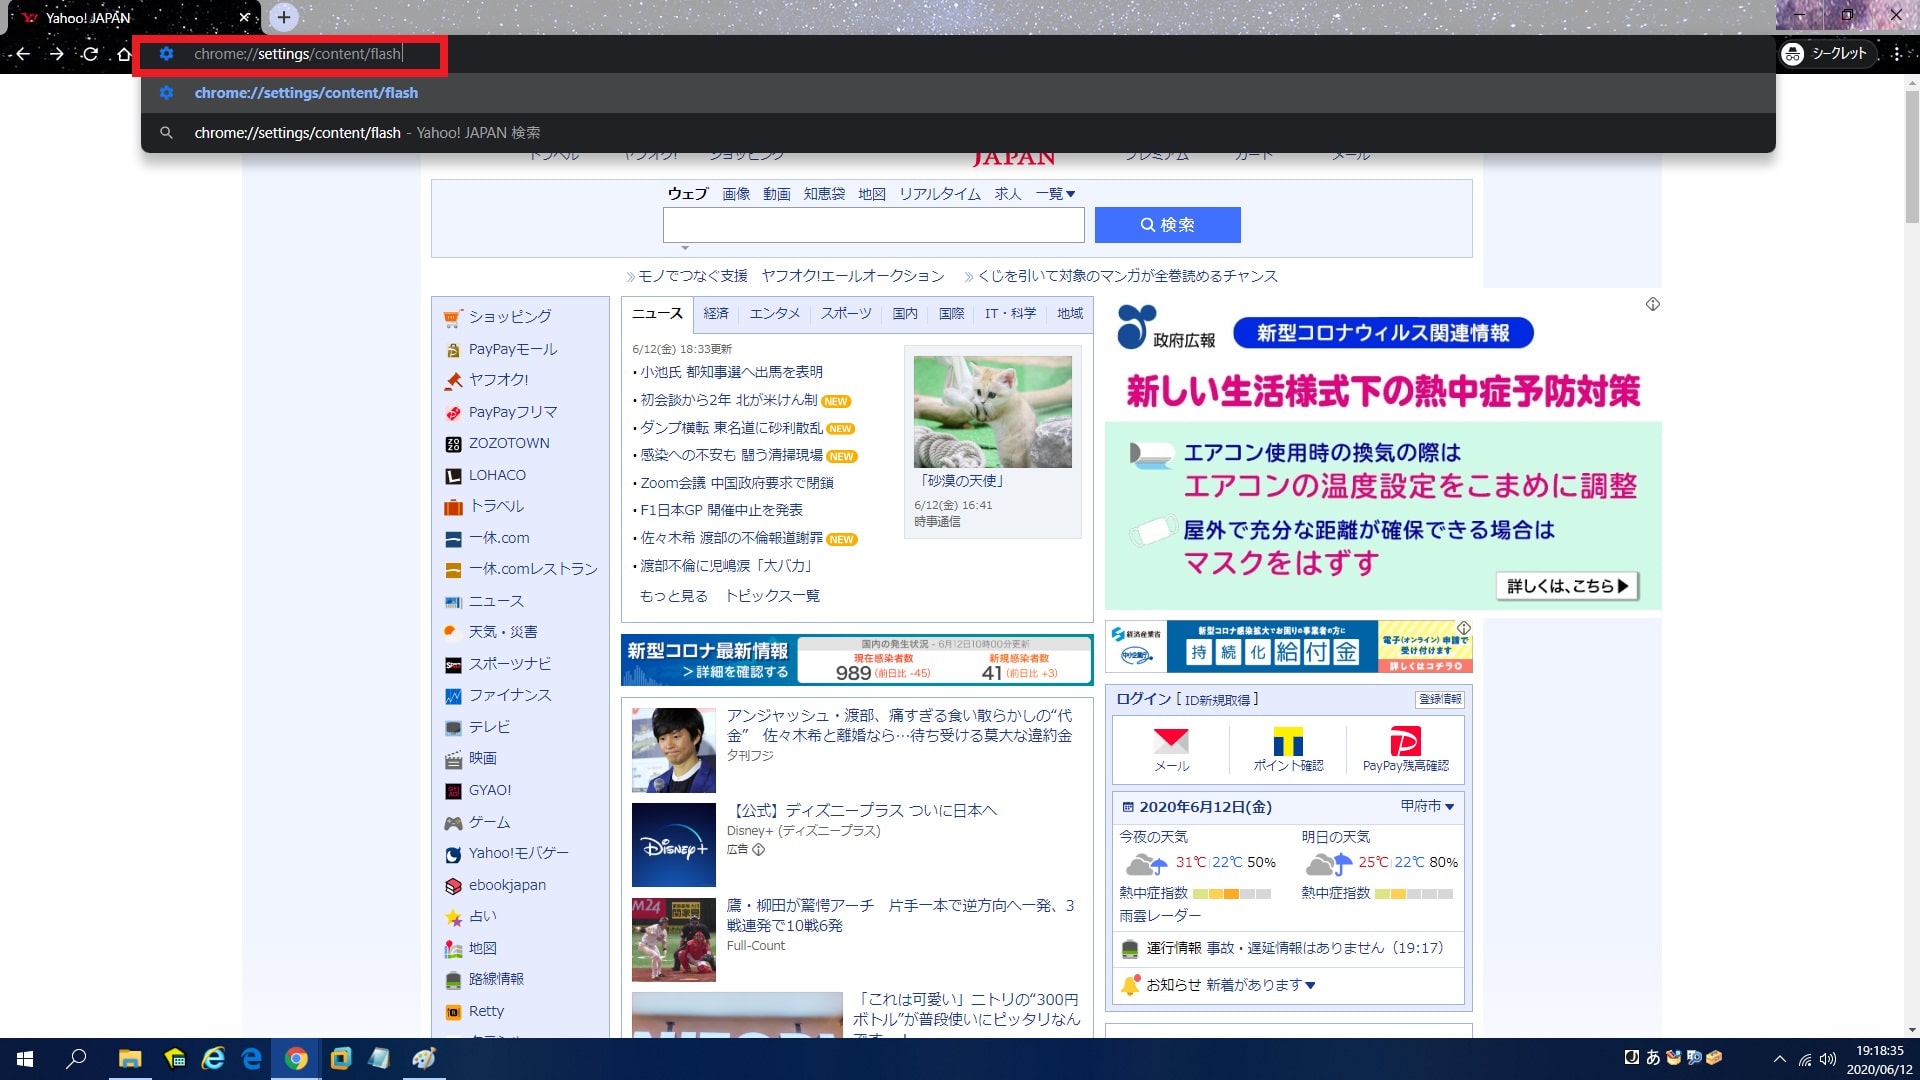Click the もっと見る link
This screenshot has width=1920, height=1080.
(673, 596)
